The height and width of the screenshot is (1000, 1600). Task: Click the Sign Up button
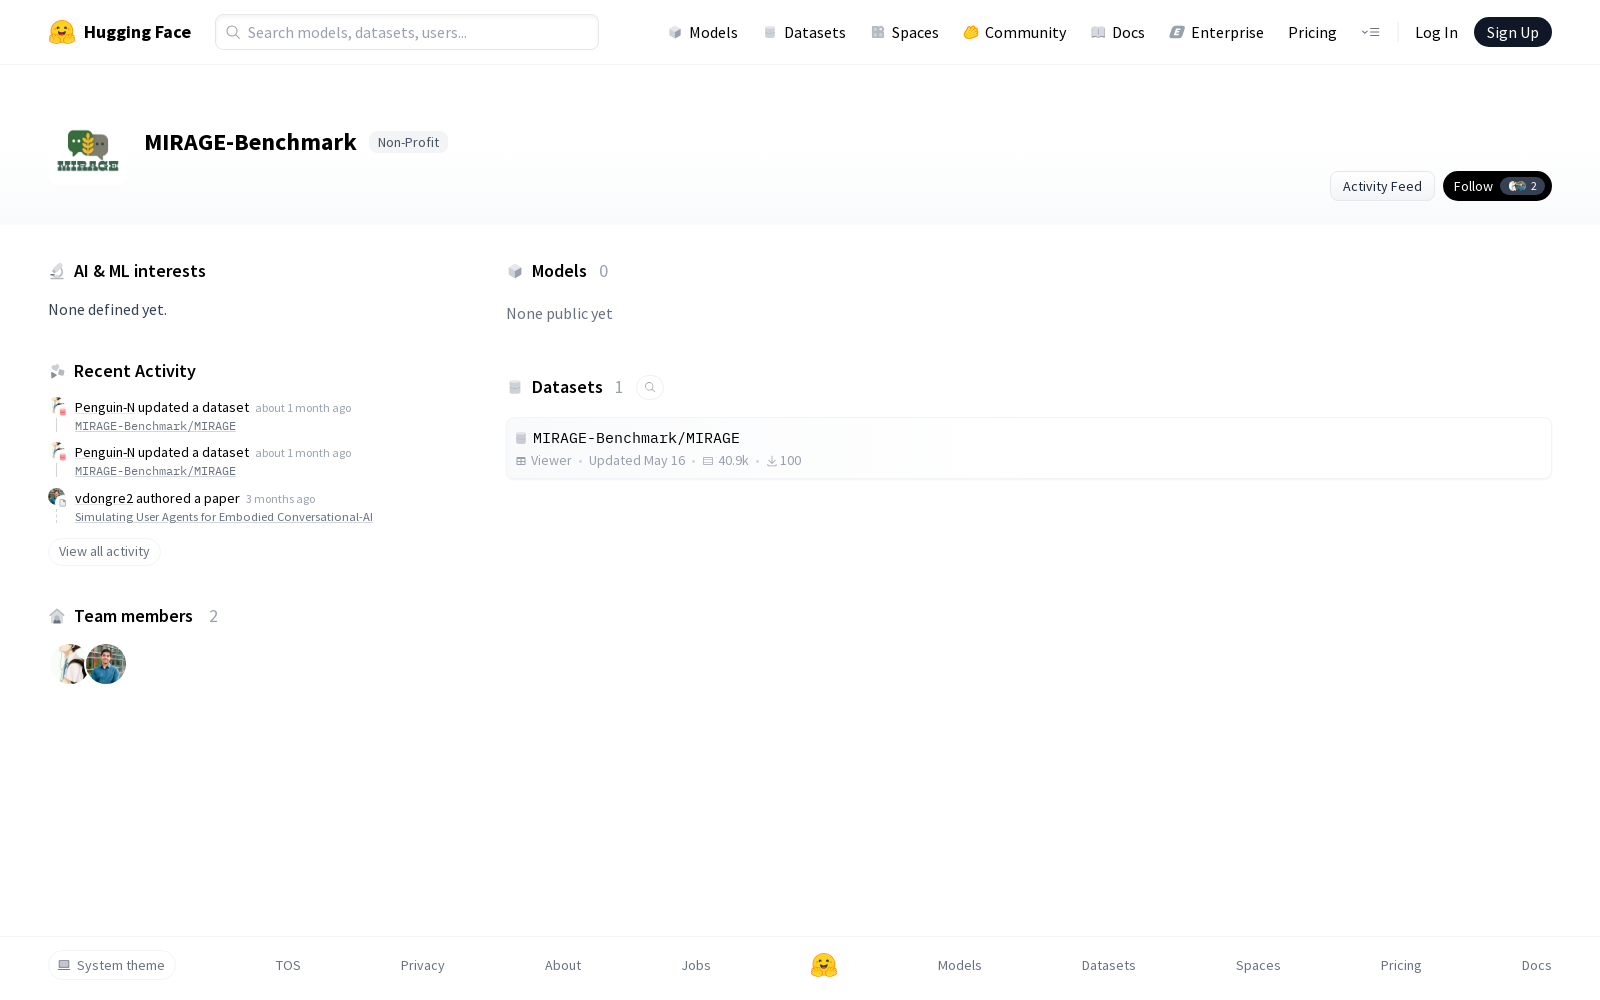point(1512,32)
